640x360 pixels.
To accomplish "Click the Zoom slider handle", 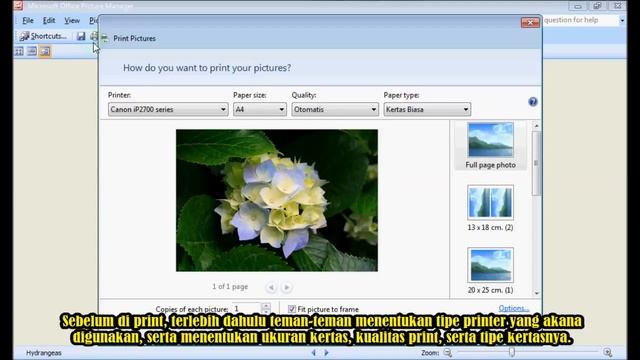I will [x=511, y=352].
